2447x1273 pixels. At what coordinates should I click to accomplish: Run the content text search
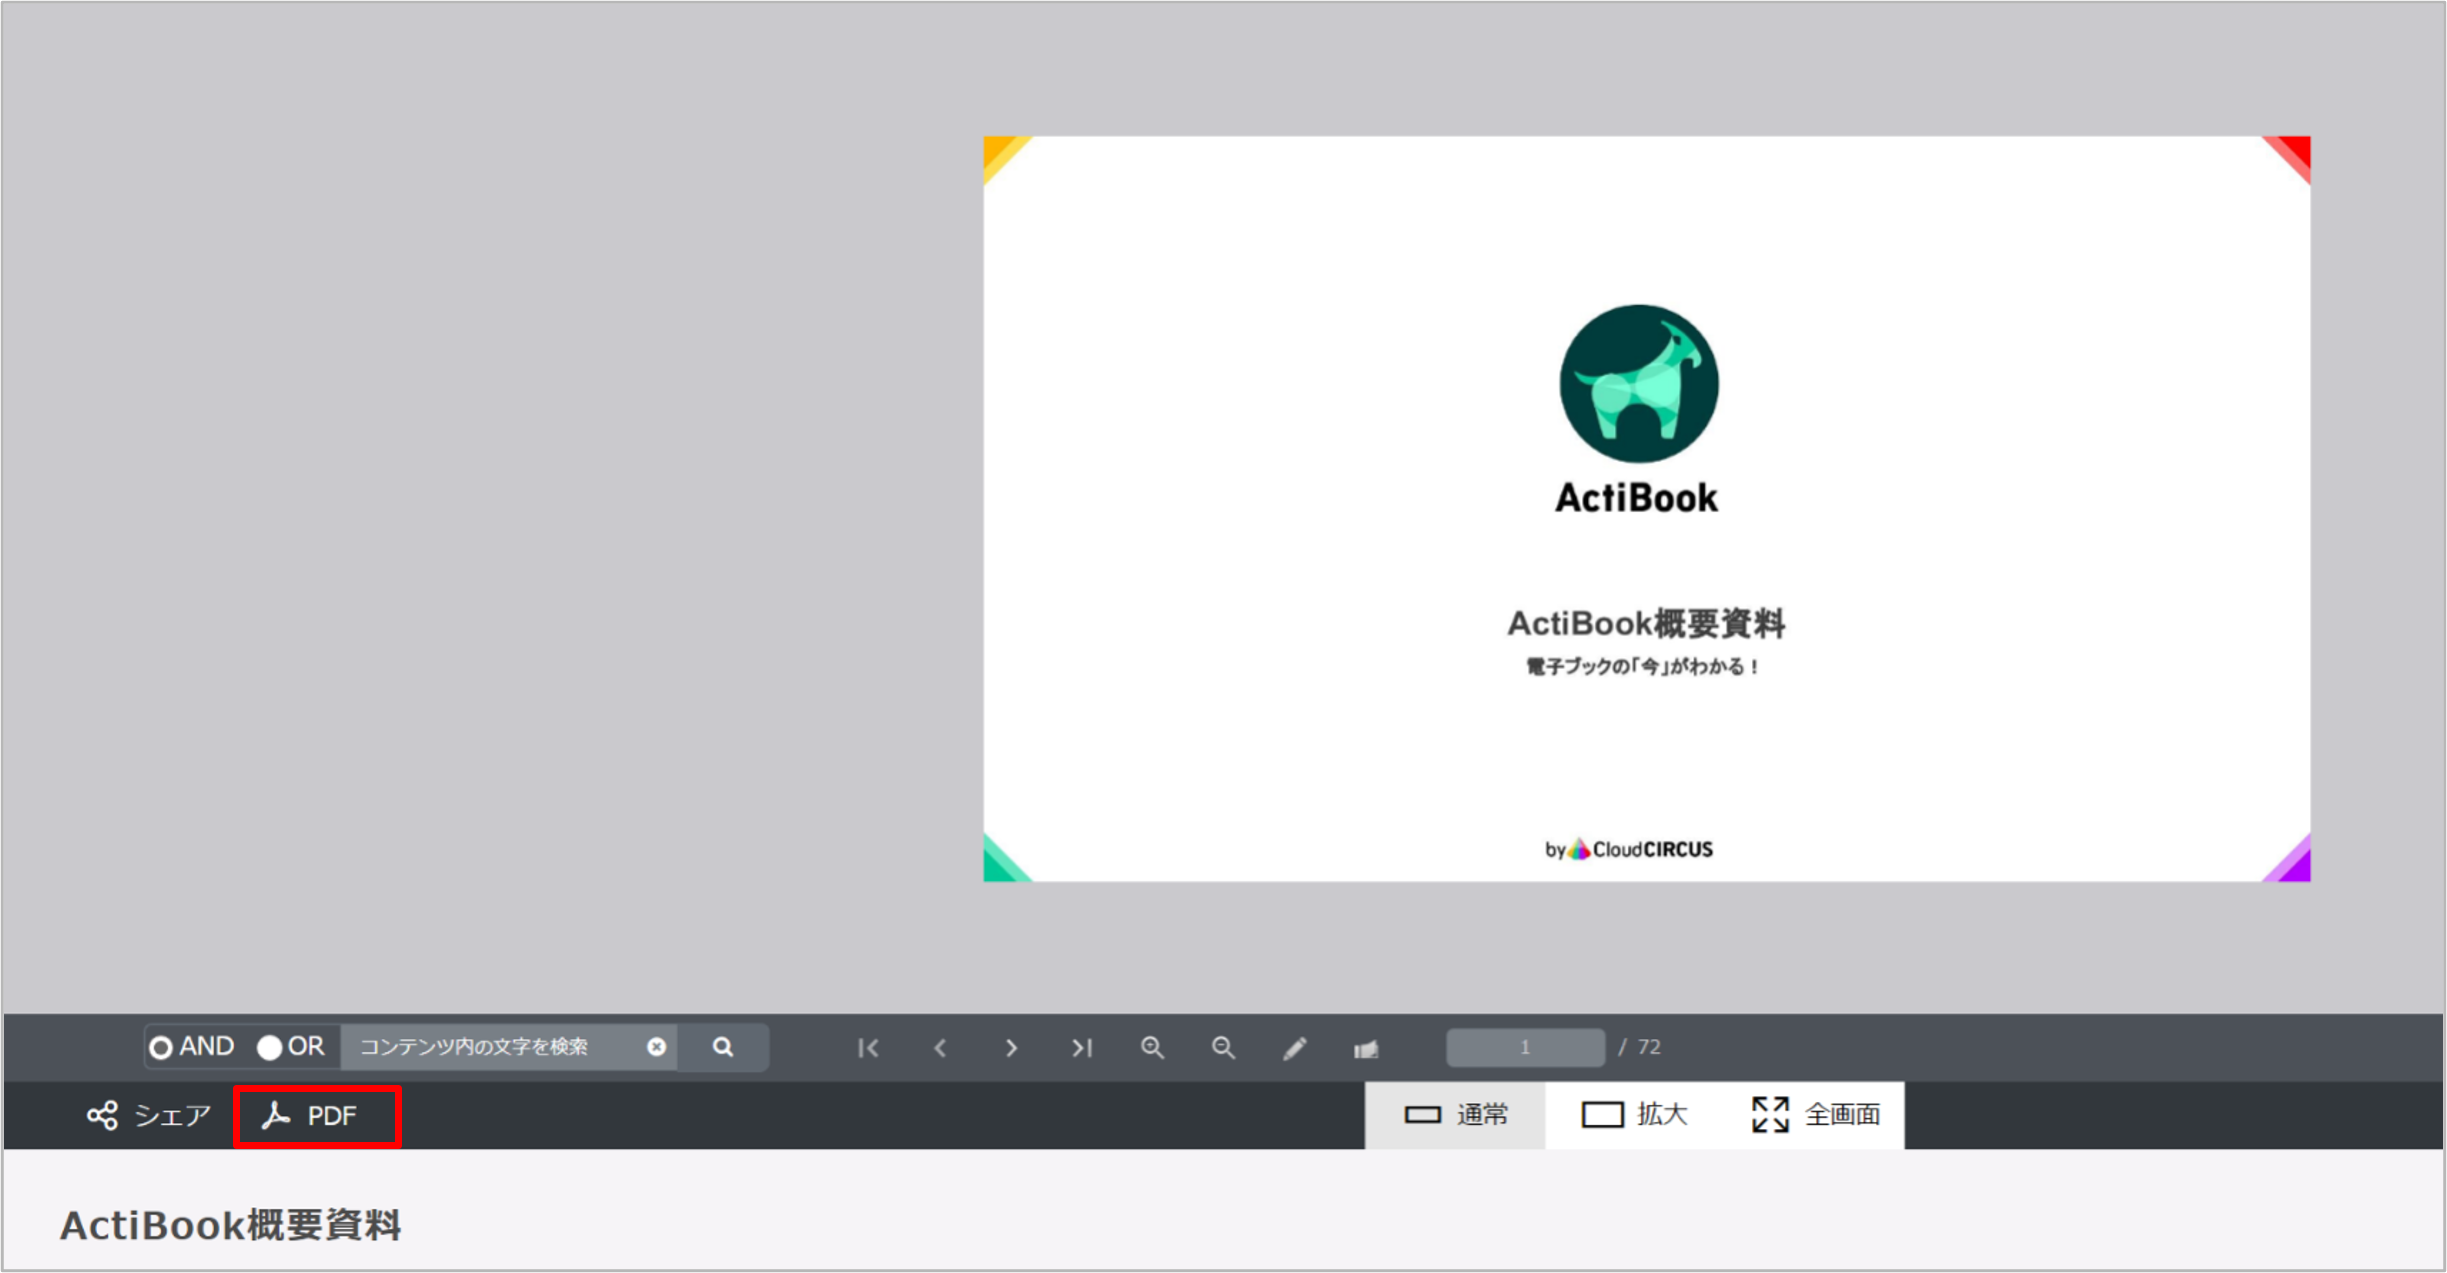coord(721,1047)
